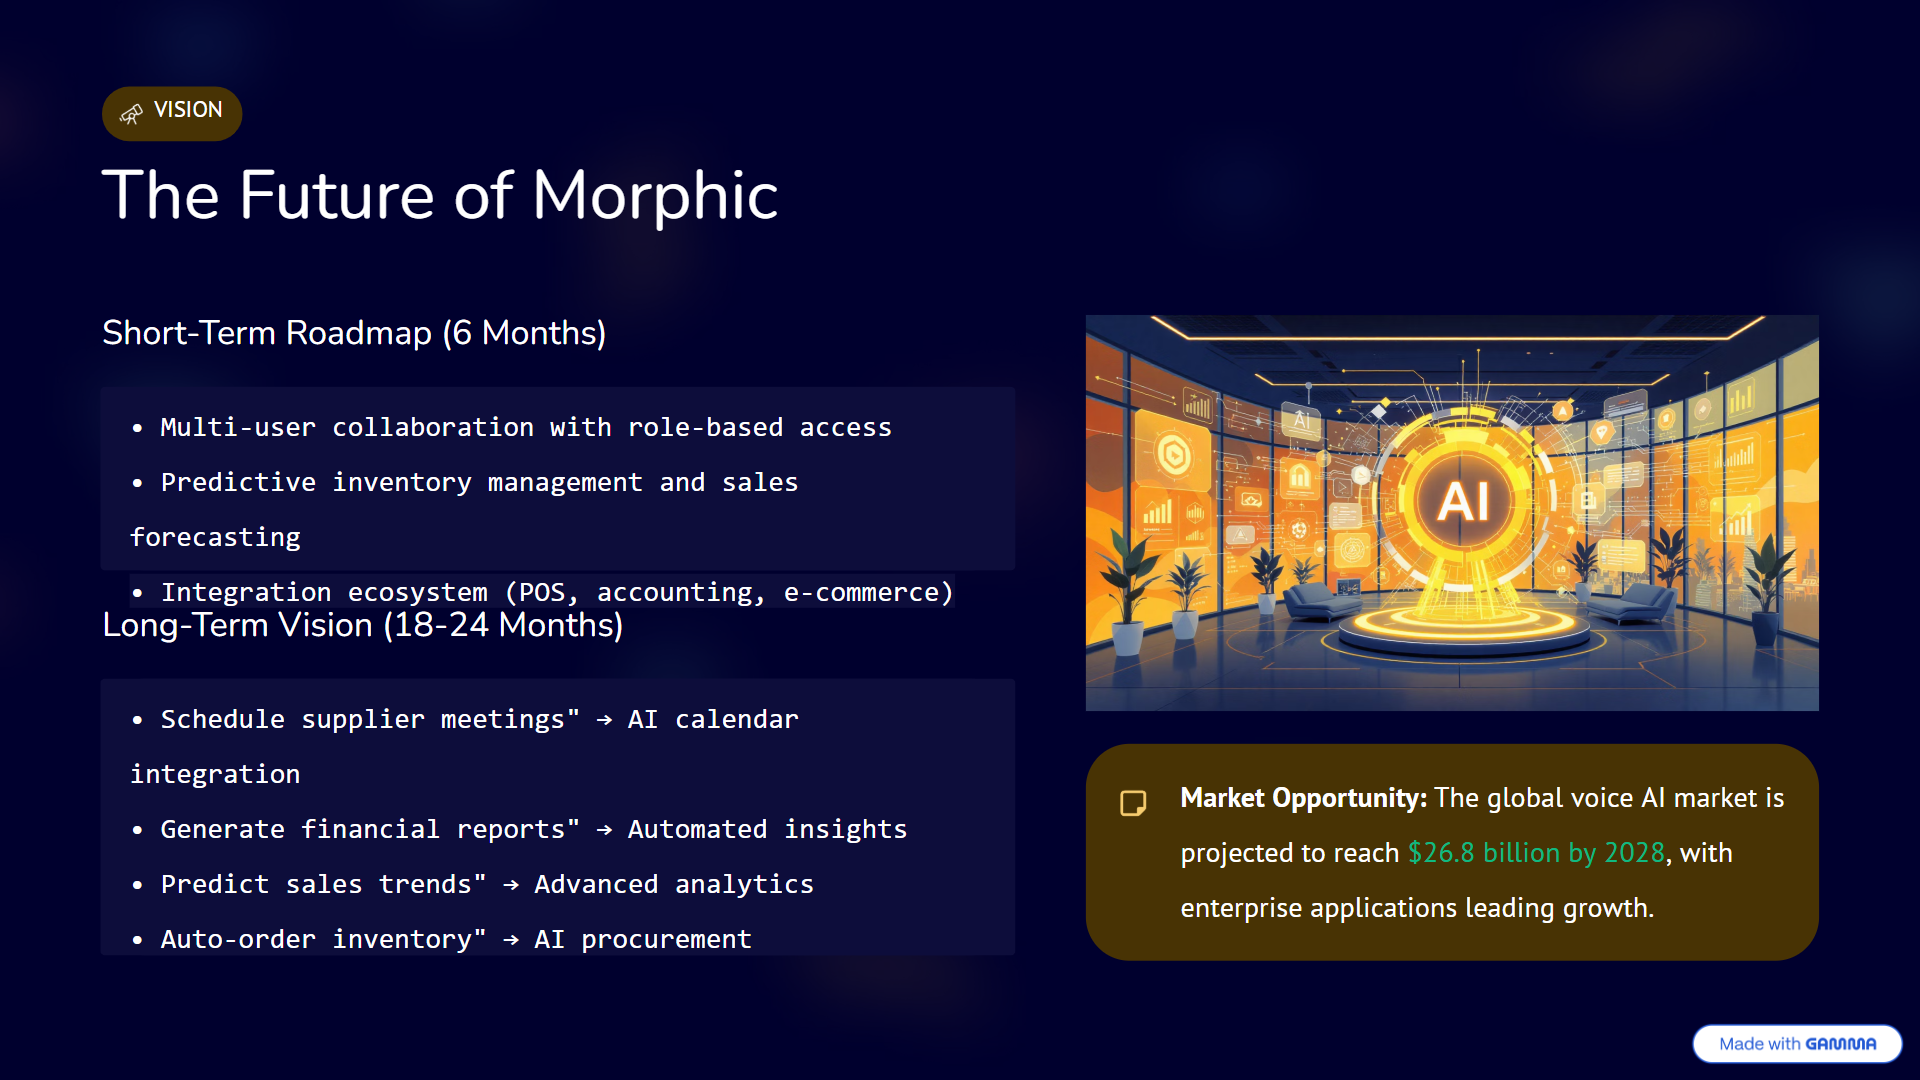The width and height of the screenshot is (1920, 1080).
Task: Click the telescope icon in VISION badge
Action: point(131,114)
